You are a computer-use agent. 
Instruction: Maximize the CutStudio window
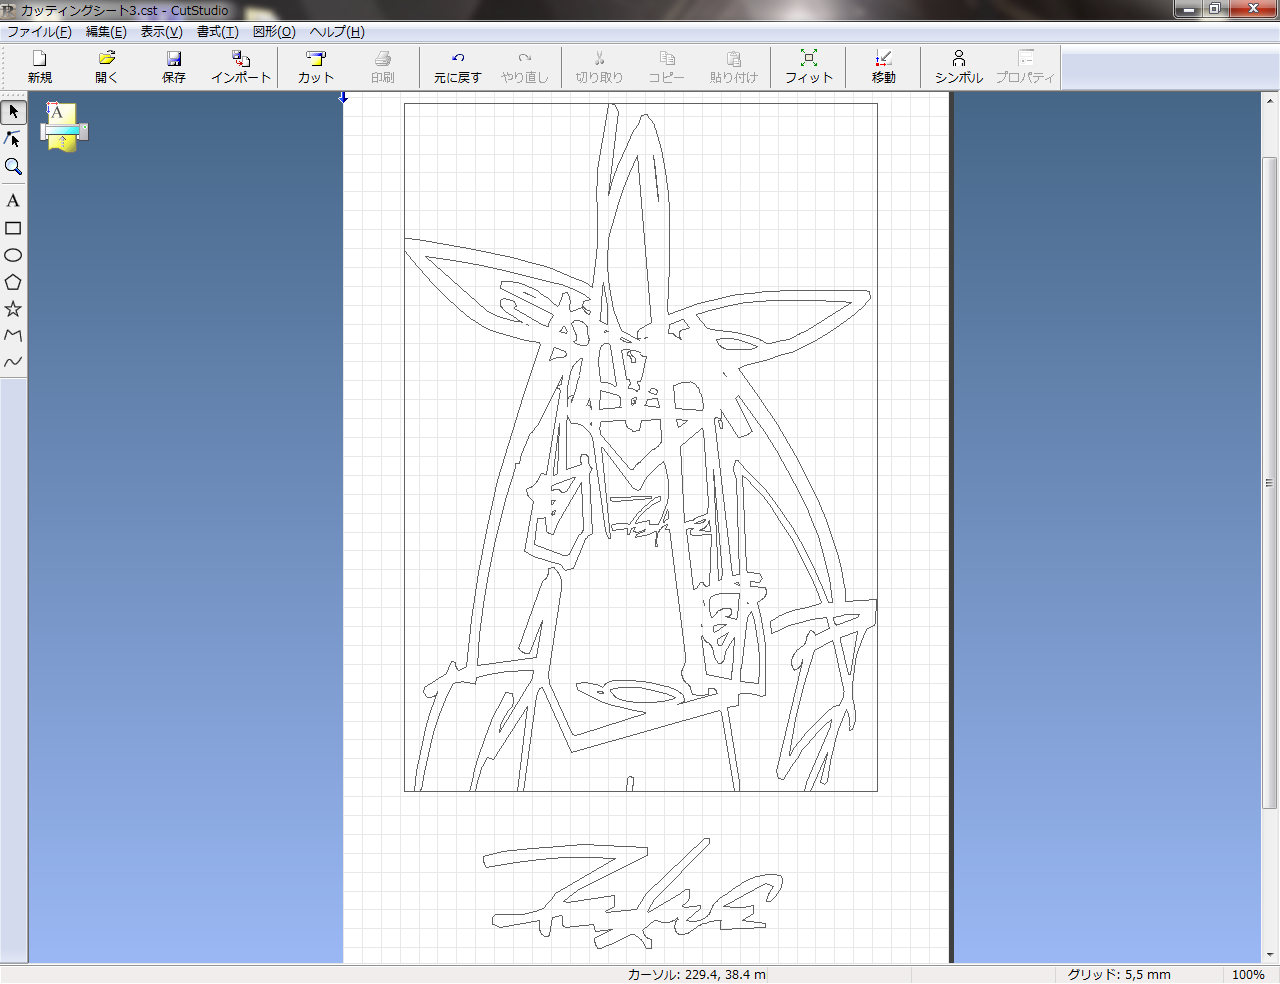pos(1215,9)
